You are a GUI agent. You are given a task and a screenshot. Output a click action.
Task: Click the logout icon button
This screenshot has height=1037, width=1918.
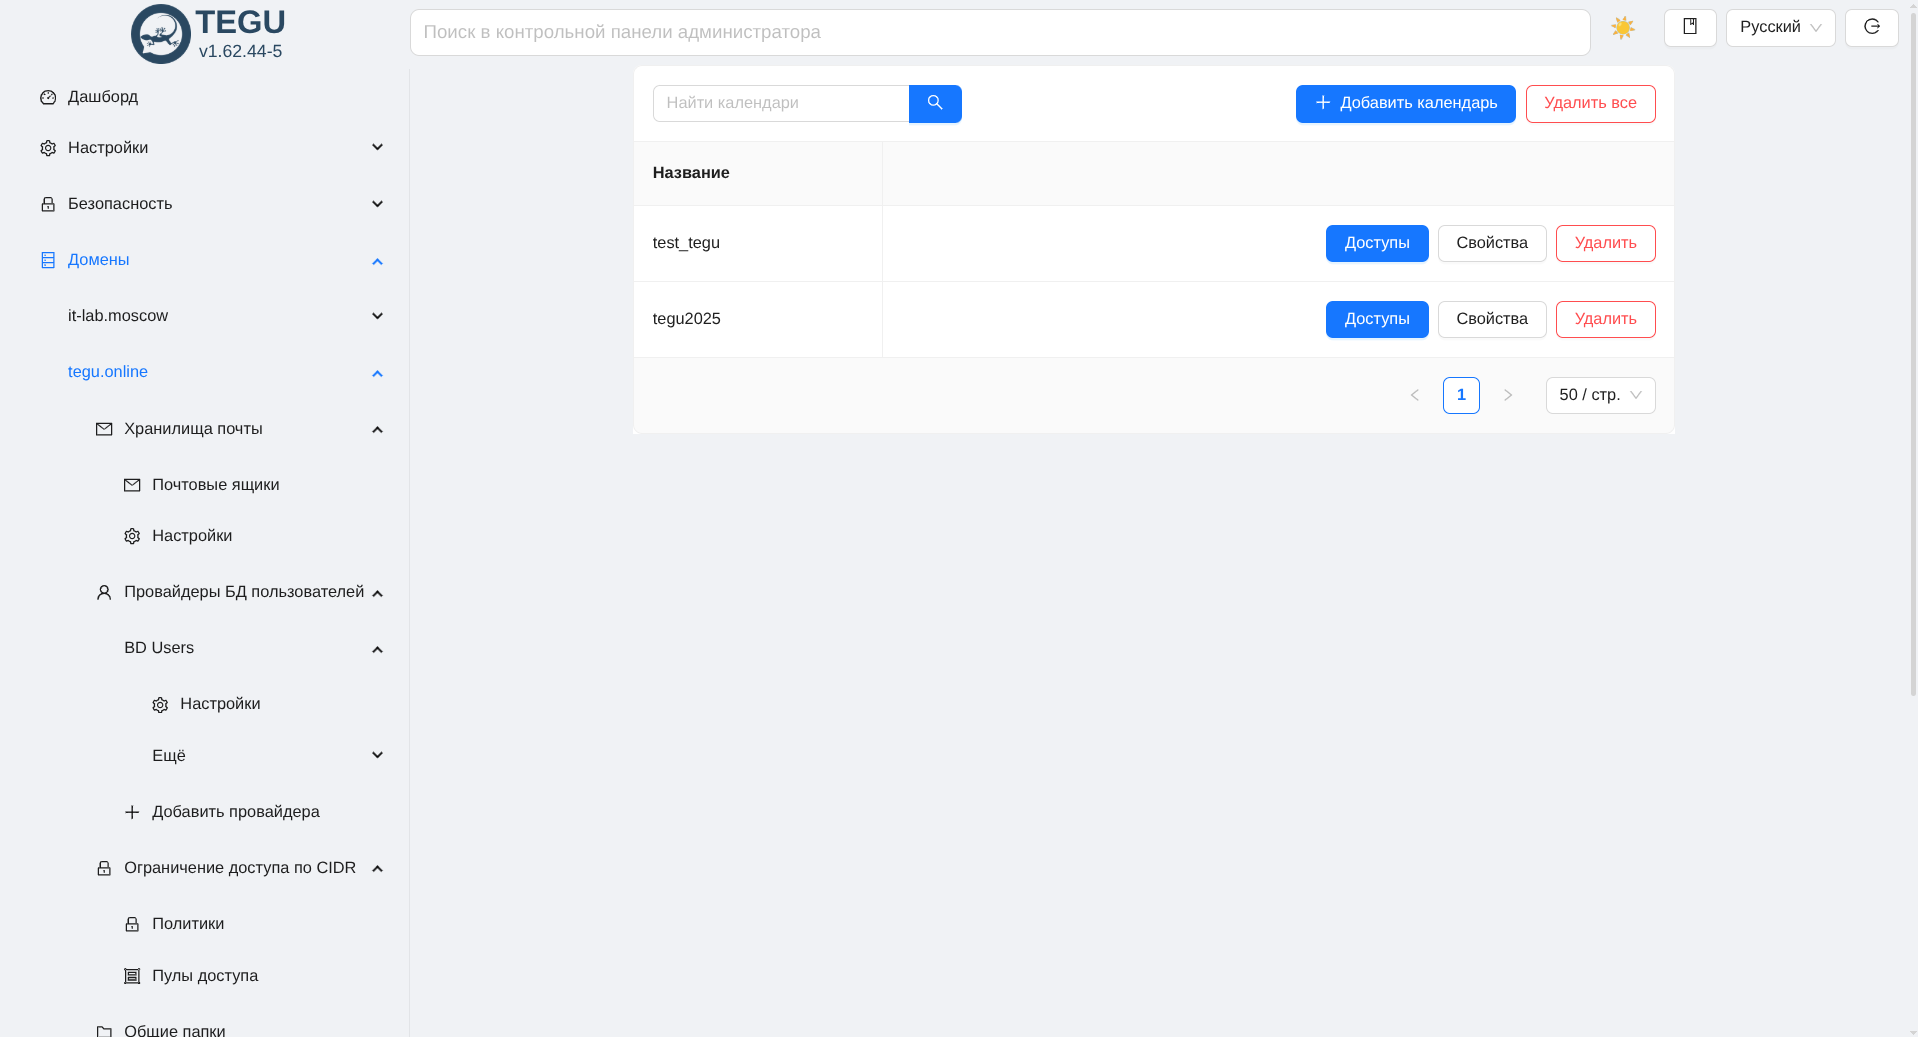click(x=1871, y=28)
